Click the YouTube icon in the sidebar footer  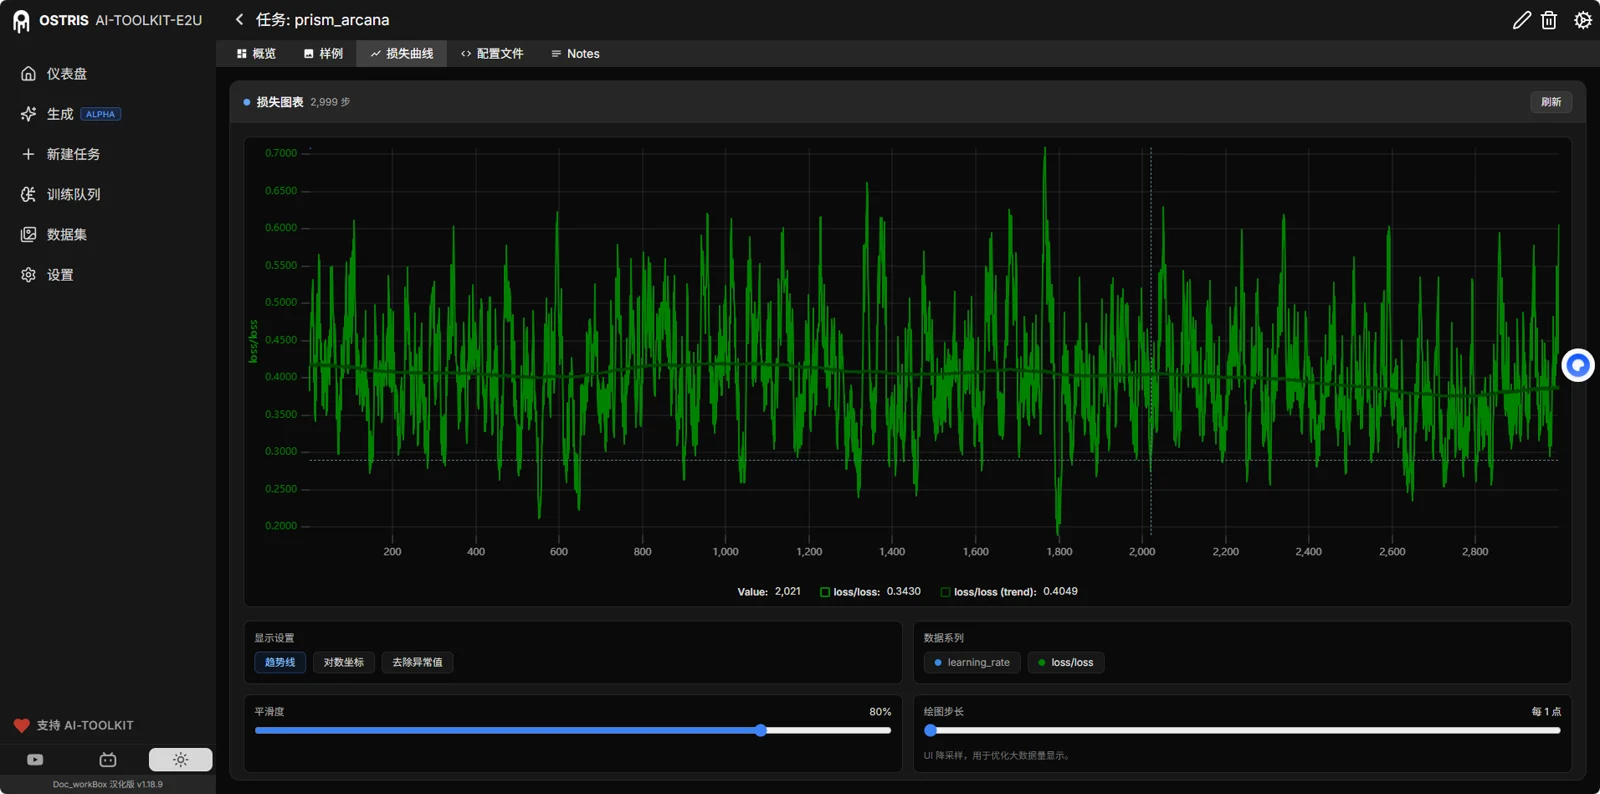(35, 760)
